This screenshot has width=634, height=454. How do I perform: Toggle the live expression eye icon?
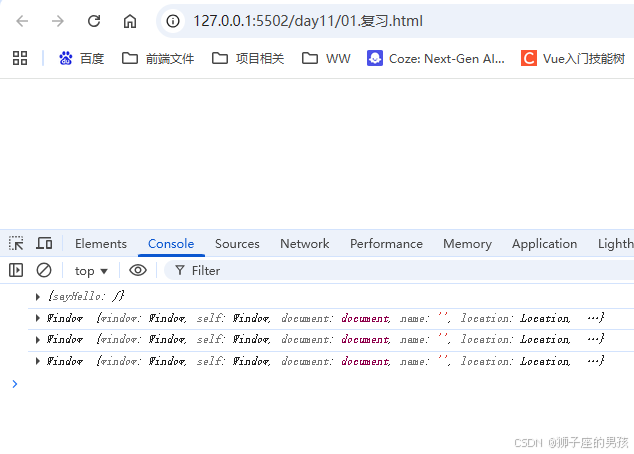click(x=138, y=270)
